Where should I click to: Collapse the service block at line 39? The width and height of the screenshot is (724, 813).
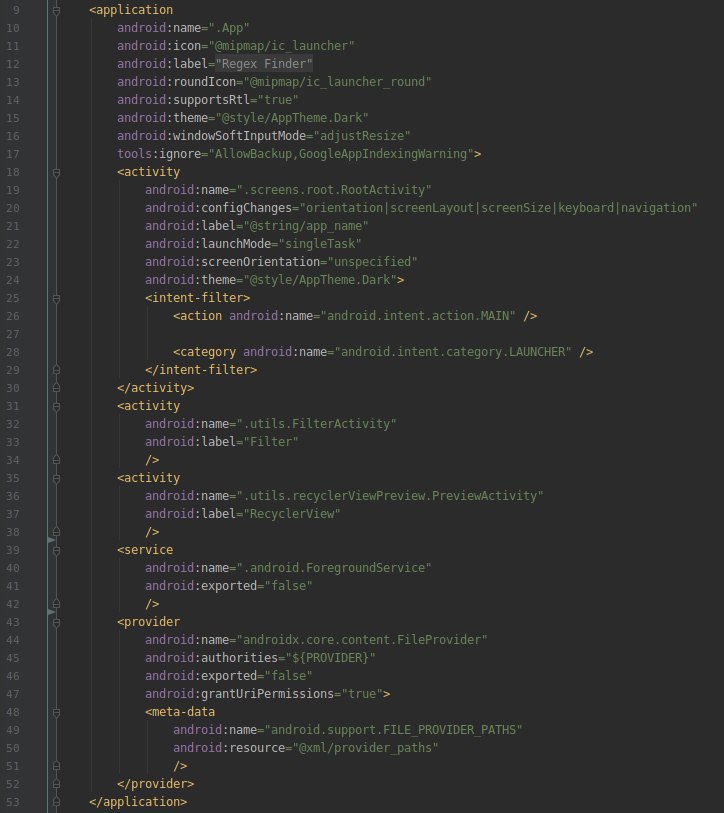click(57, 550)
